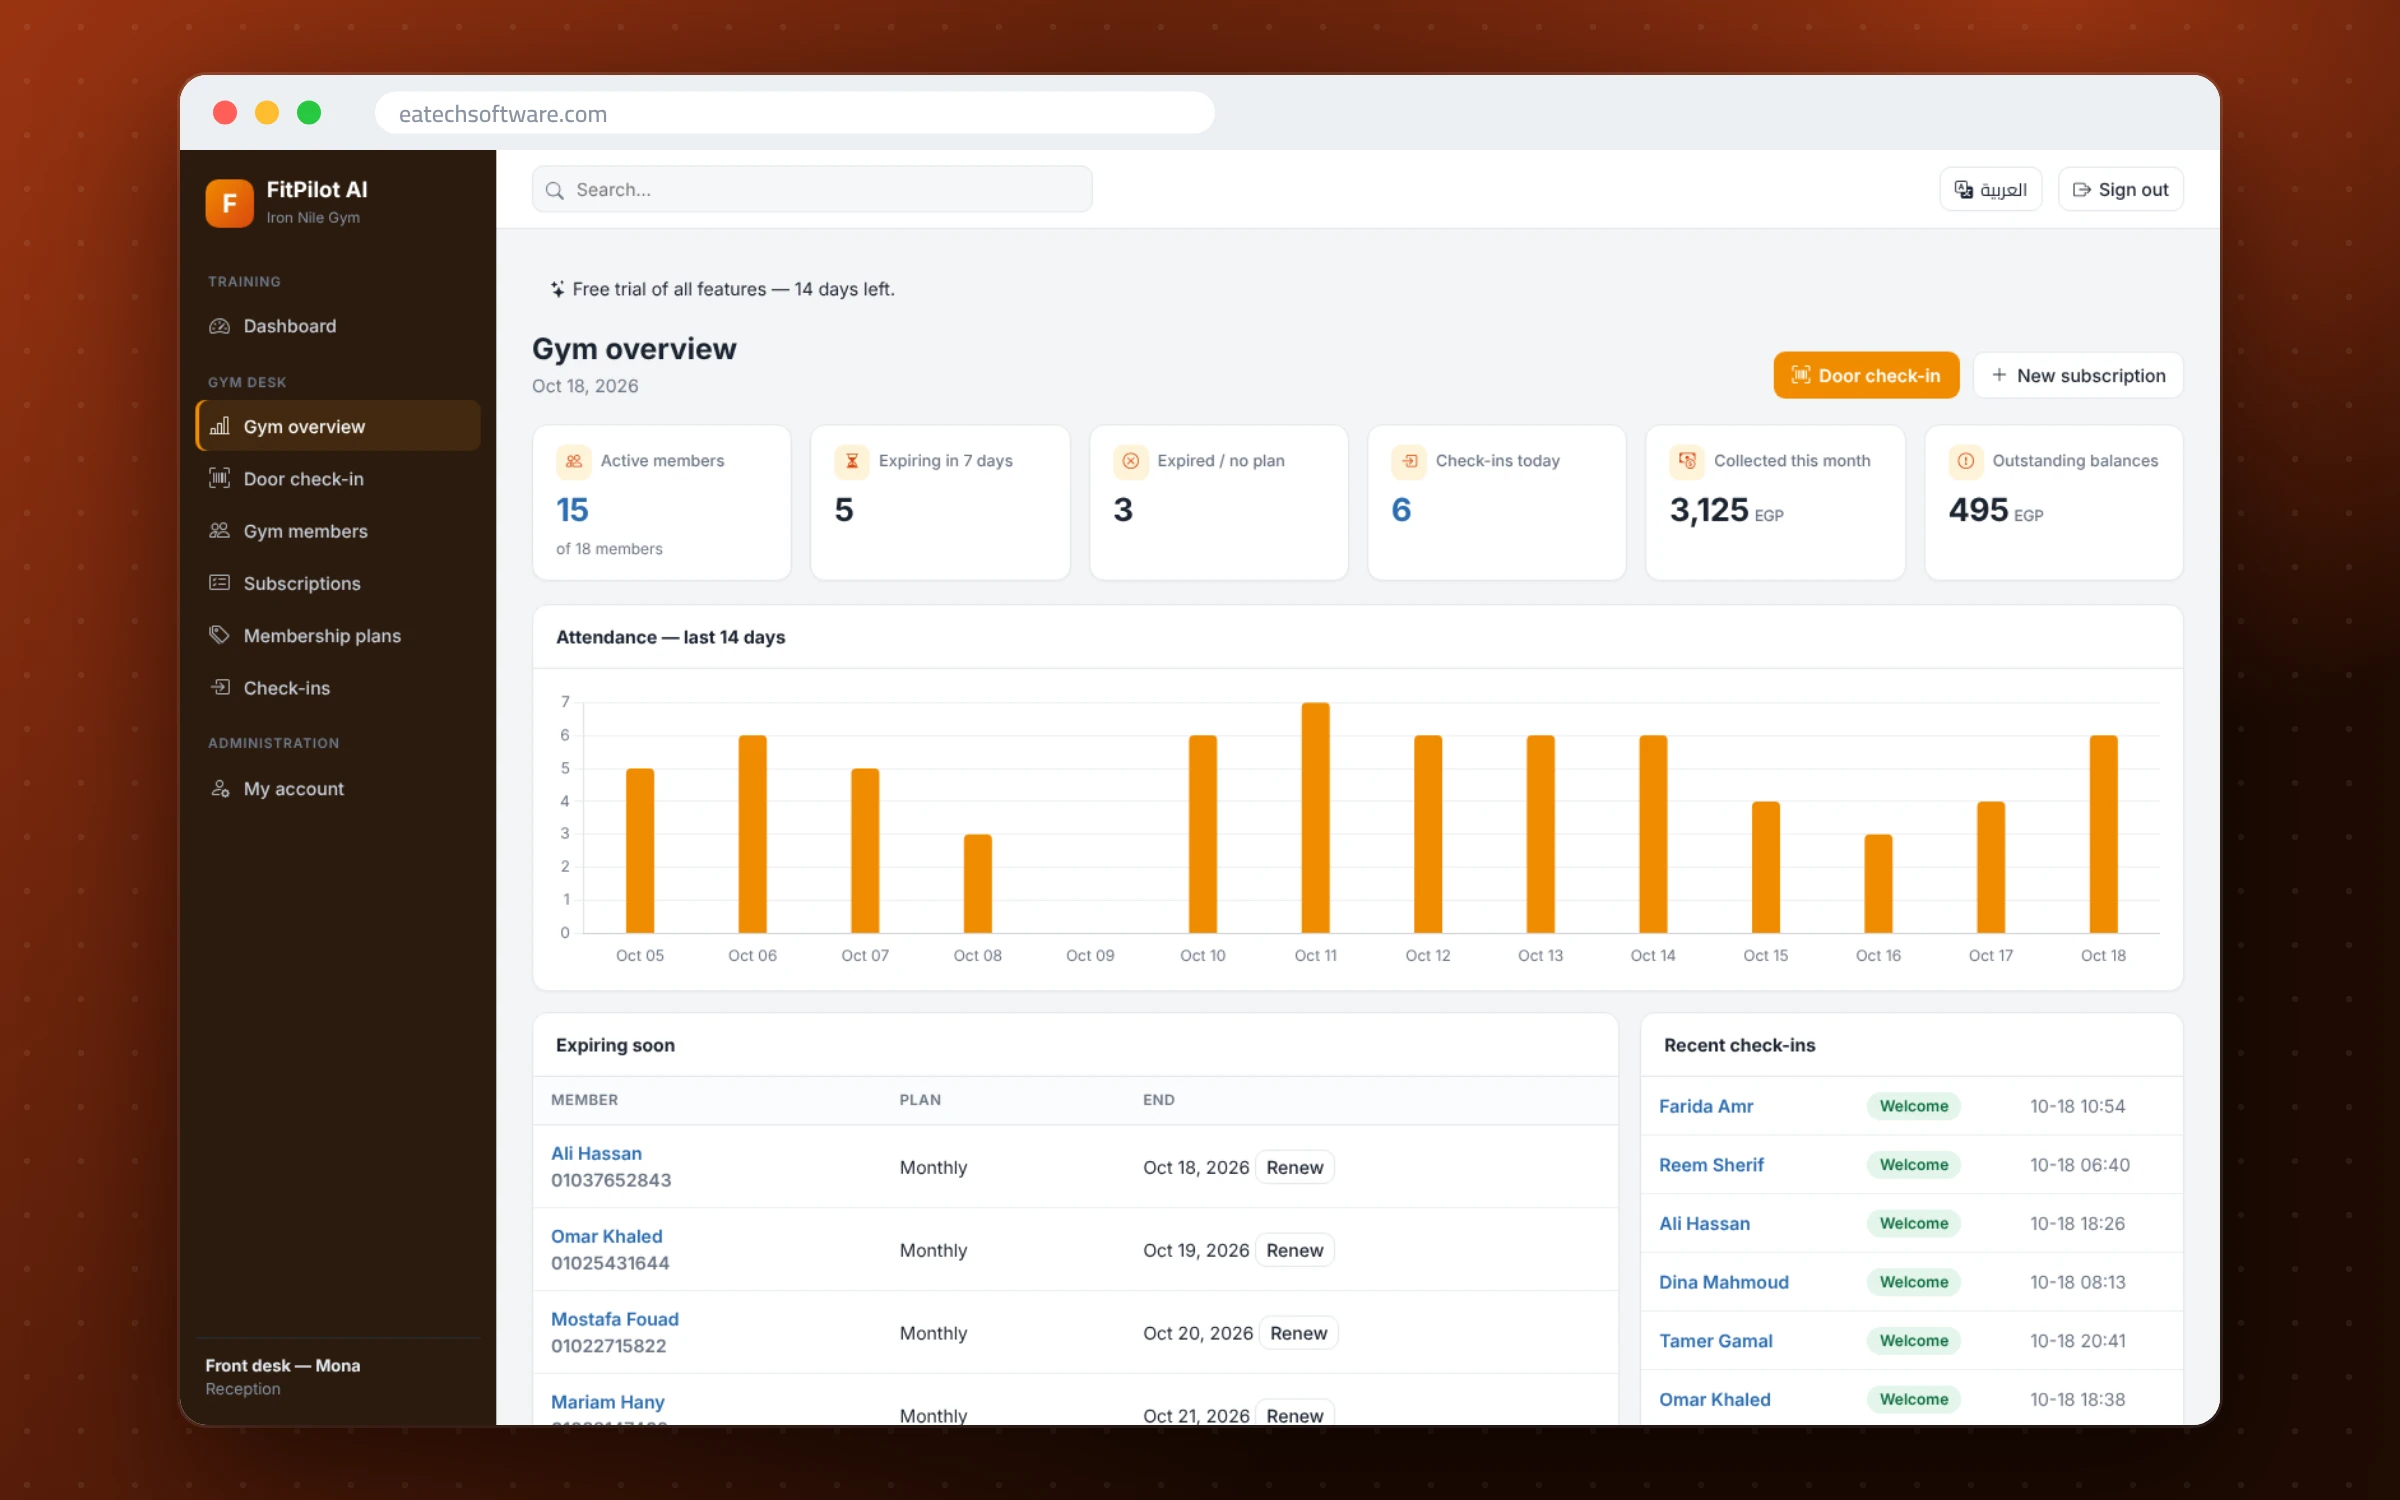Open My account under Administration
Image resolution: width=2400 pixels, height=1500 pixels.
(338, 788)
